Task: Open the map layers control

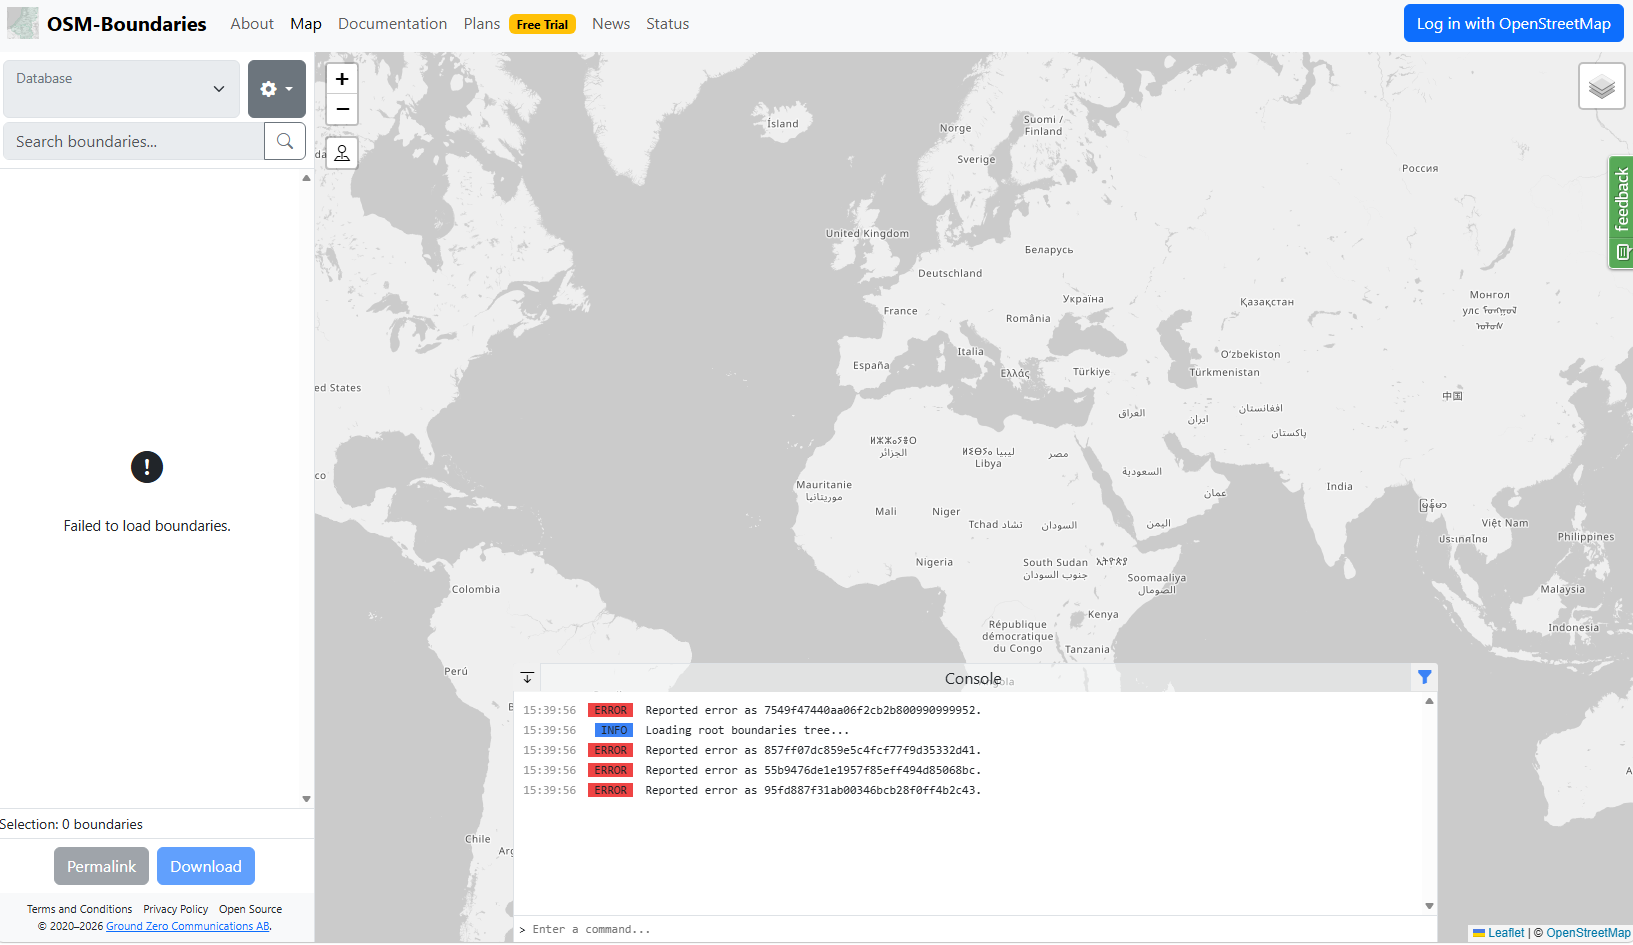Action: coord(1602,86)
